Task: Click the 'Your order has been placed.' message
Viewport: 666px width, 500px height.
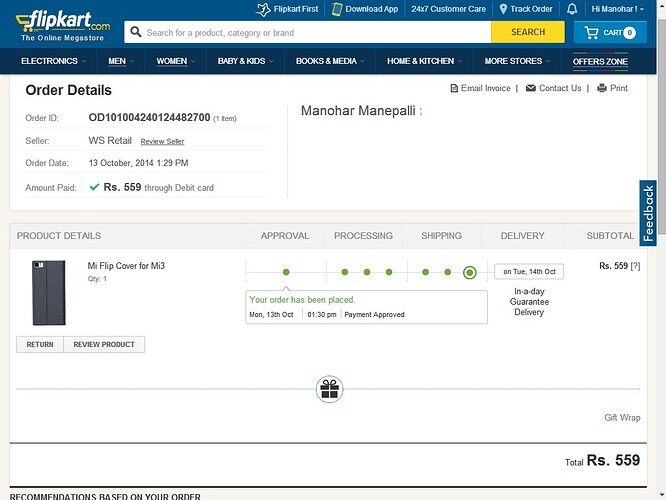Action: click(x=302, y=300)
